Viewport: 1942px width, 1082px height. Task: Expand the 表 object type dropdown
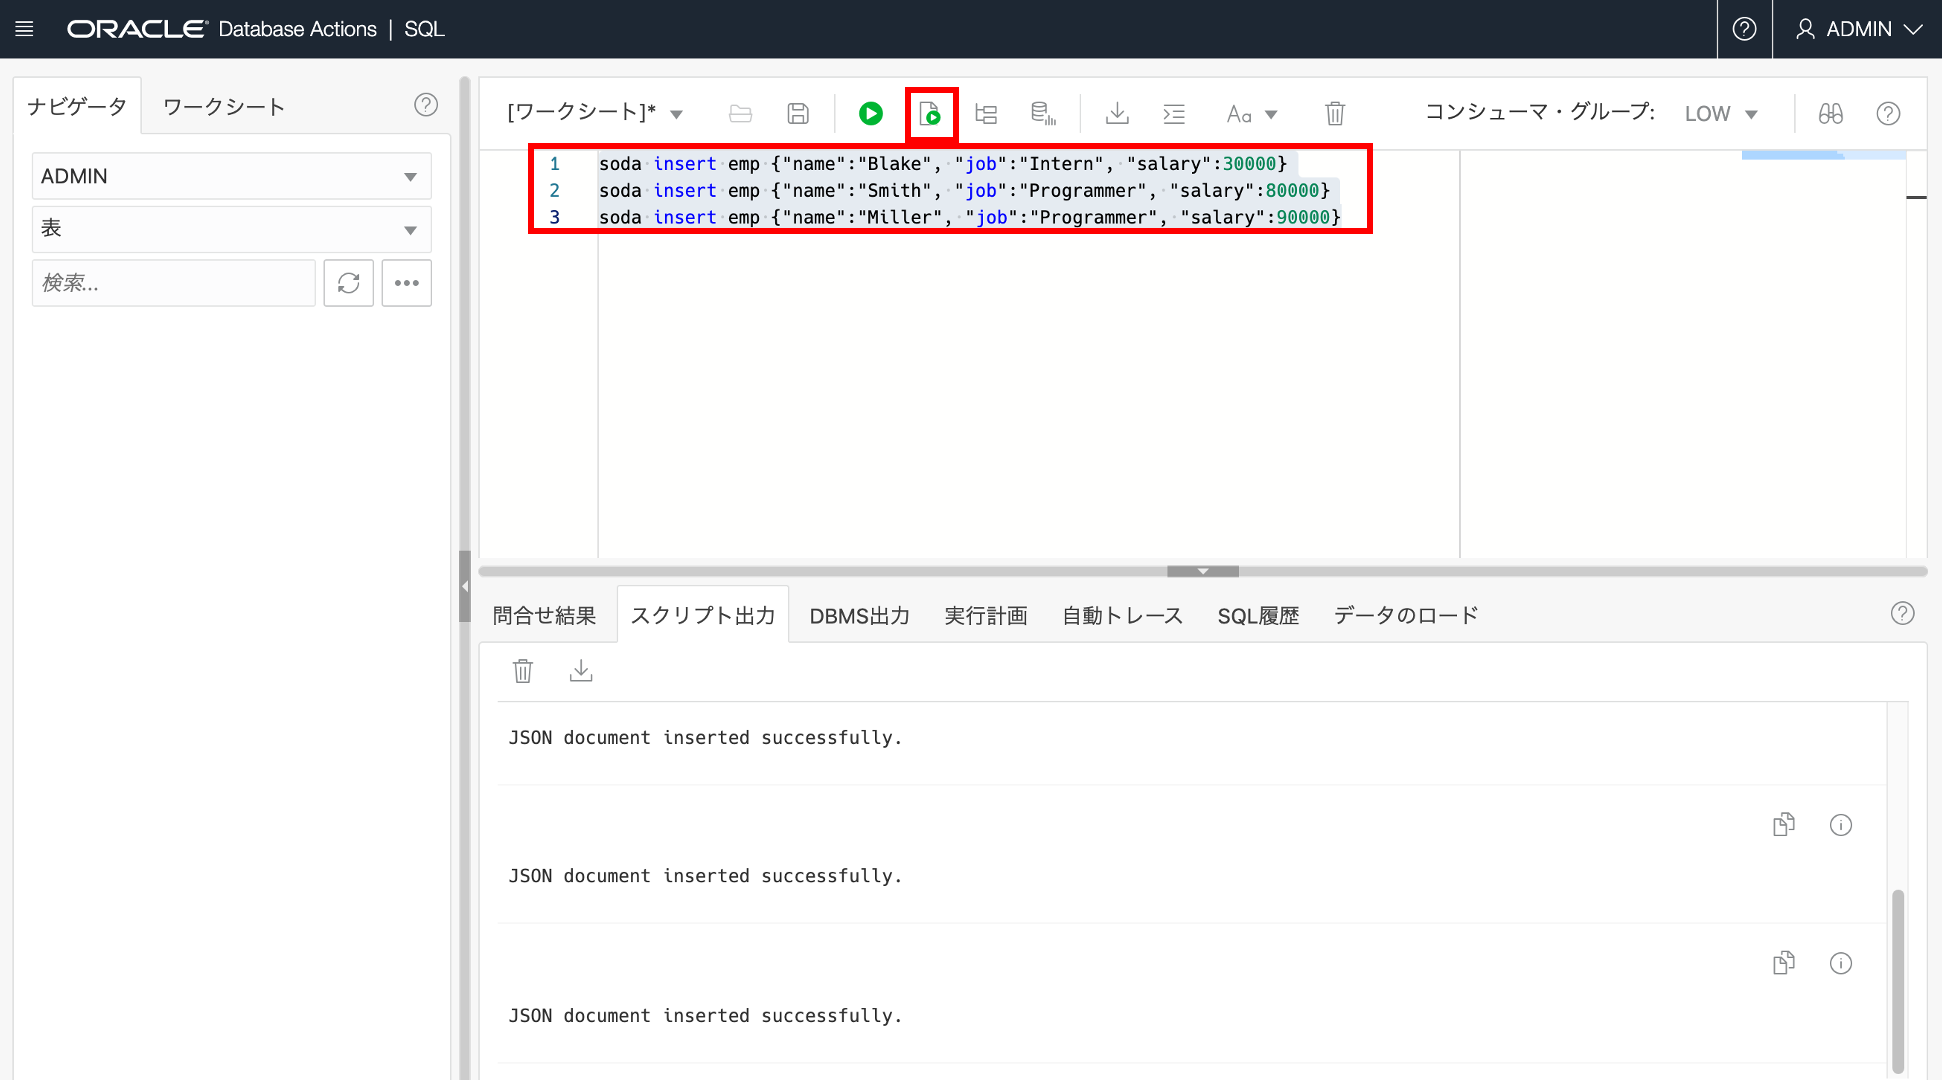point(231,229)
